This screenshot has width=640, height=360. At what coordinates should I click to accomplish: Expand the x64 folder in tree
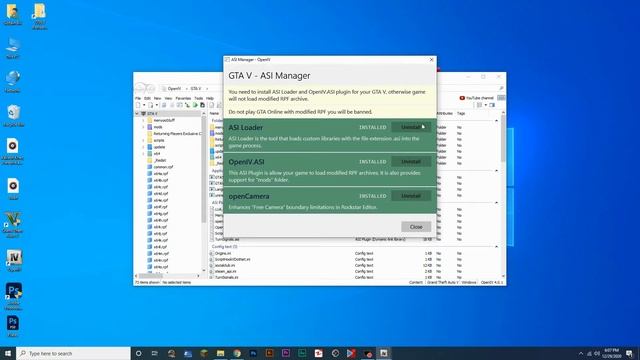[x=144, y=153]
